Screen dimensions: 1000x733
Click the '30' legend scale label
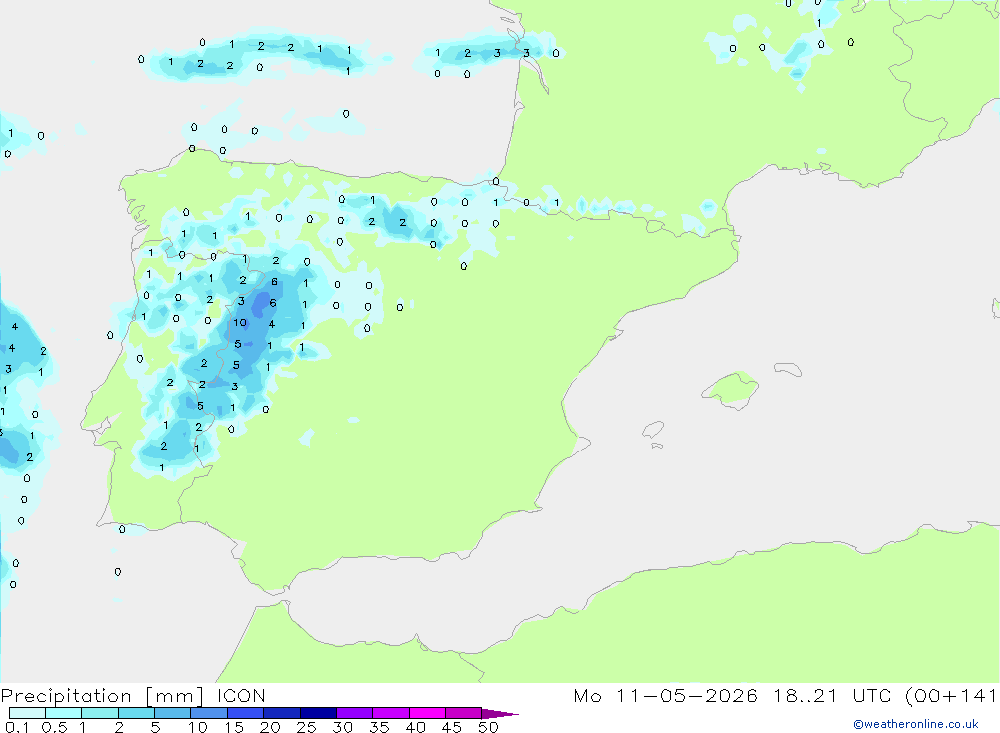[x=343, y=727]
